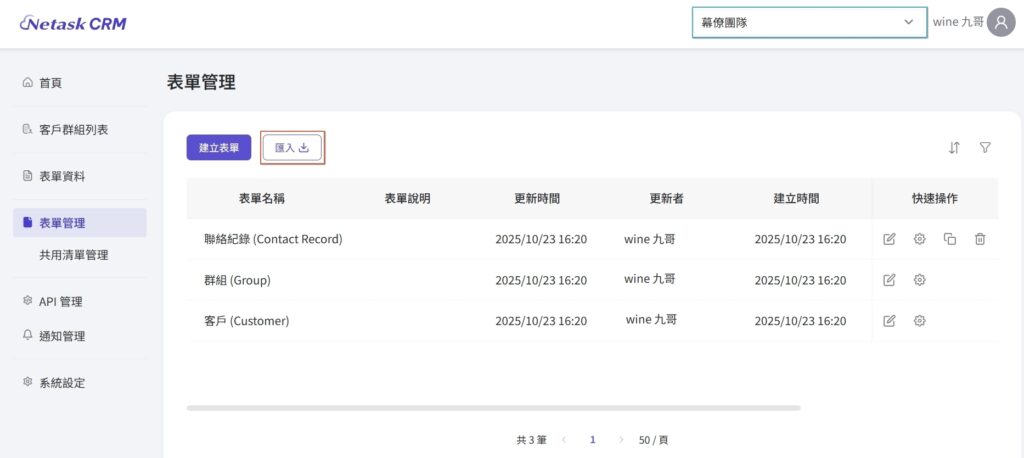Click the copy icon for 聯絡紀錄 row

click(x=950, y=239)
